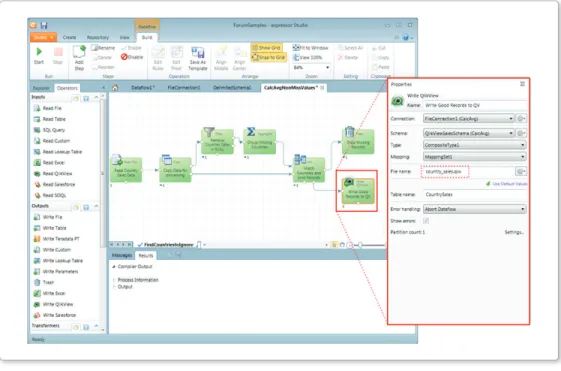Click Save As Template in Operators group
The image size is (561, 371).
click(197, 59)
